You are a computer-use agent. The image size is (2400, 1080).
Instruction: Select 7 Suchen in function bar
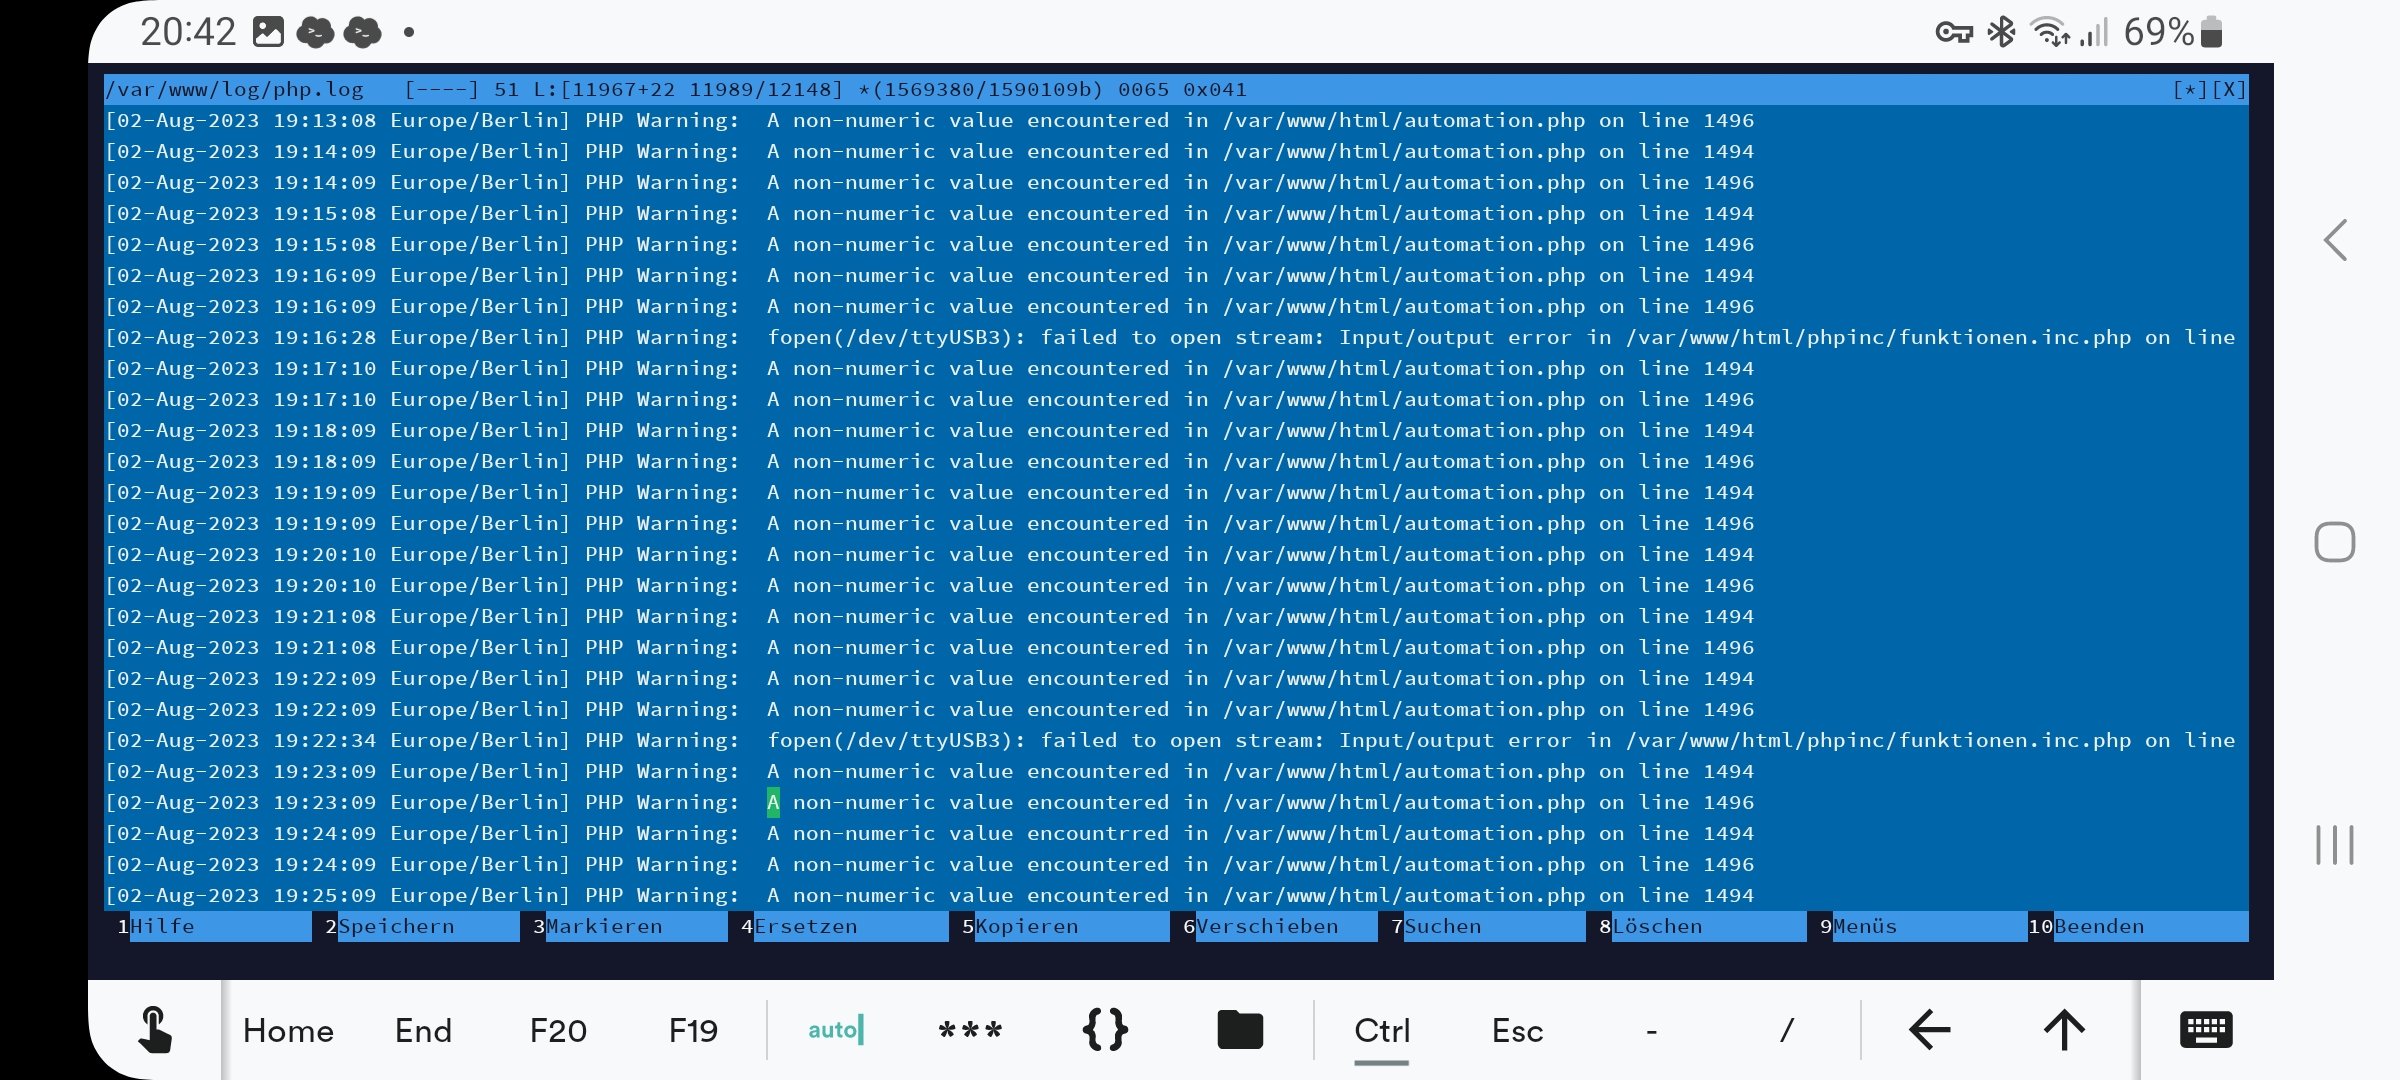(1442, 927)
